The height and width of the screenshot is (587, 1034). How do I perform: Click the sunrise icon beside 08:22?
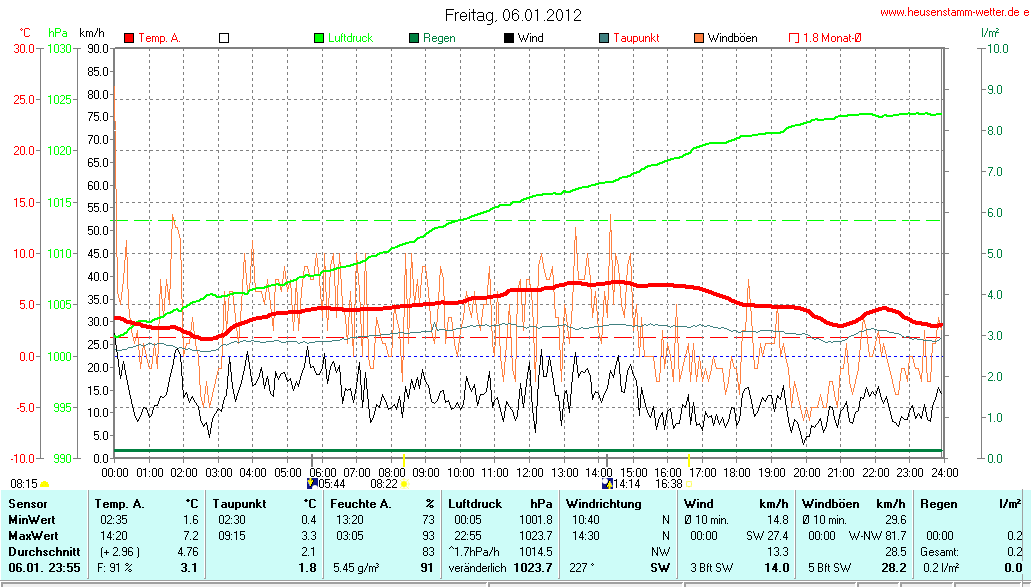(x=404, y=484)
